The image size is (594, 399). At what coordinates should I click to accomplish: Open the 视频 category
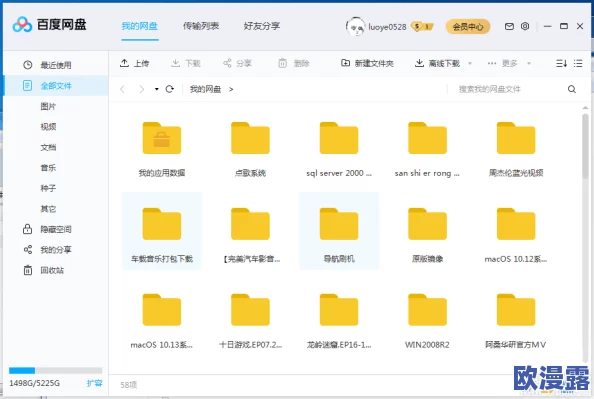click(48, 127)
